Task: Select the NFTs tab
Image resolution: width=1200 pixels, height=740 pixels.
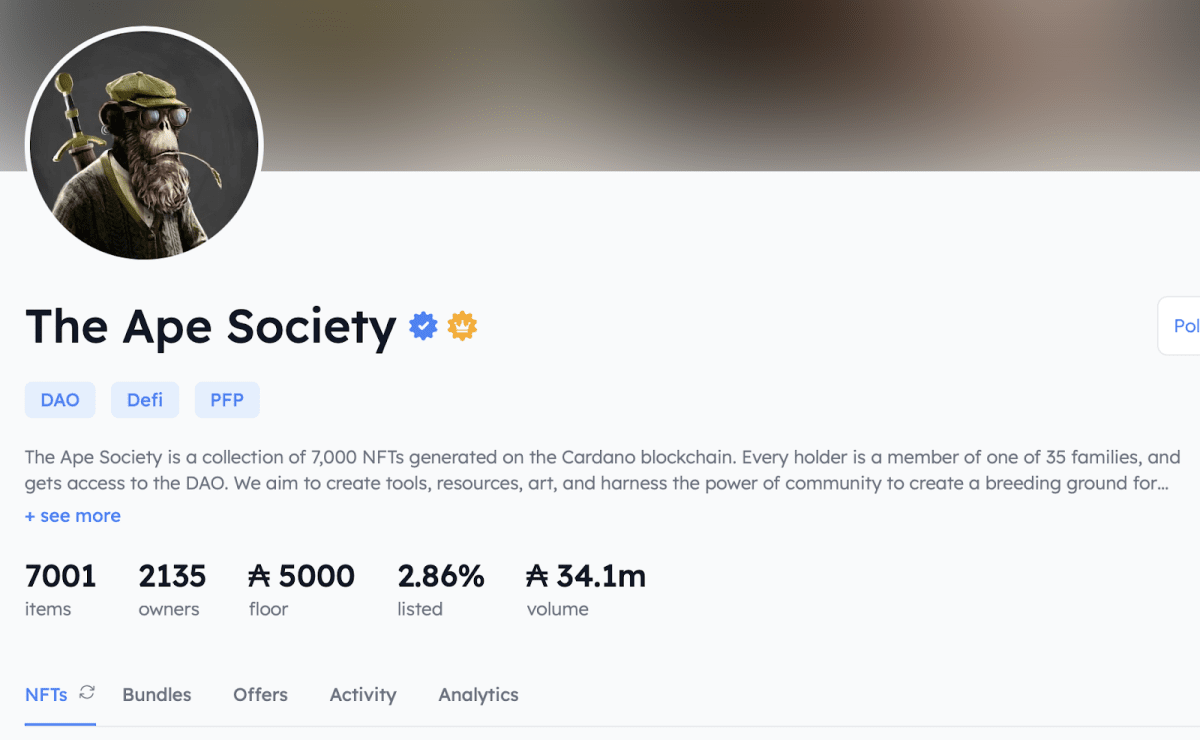Action: pyautogui.click(x=45, y=694)
